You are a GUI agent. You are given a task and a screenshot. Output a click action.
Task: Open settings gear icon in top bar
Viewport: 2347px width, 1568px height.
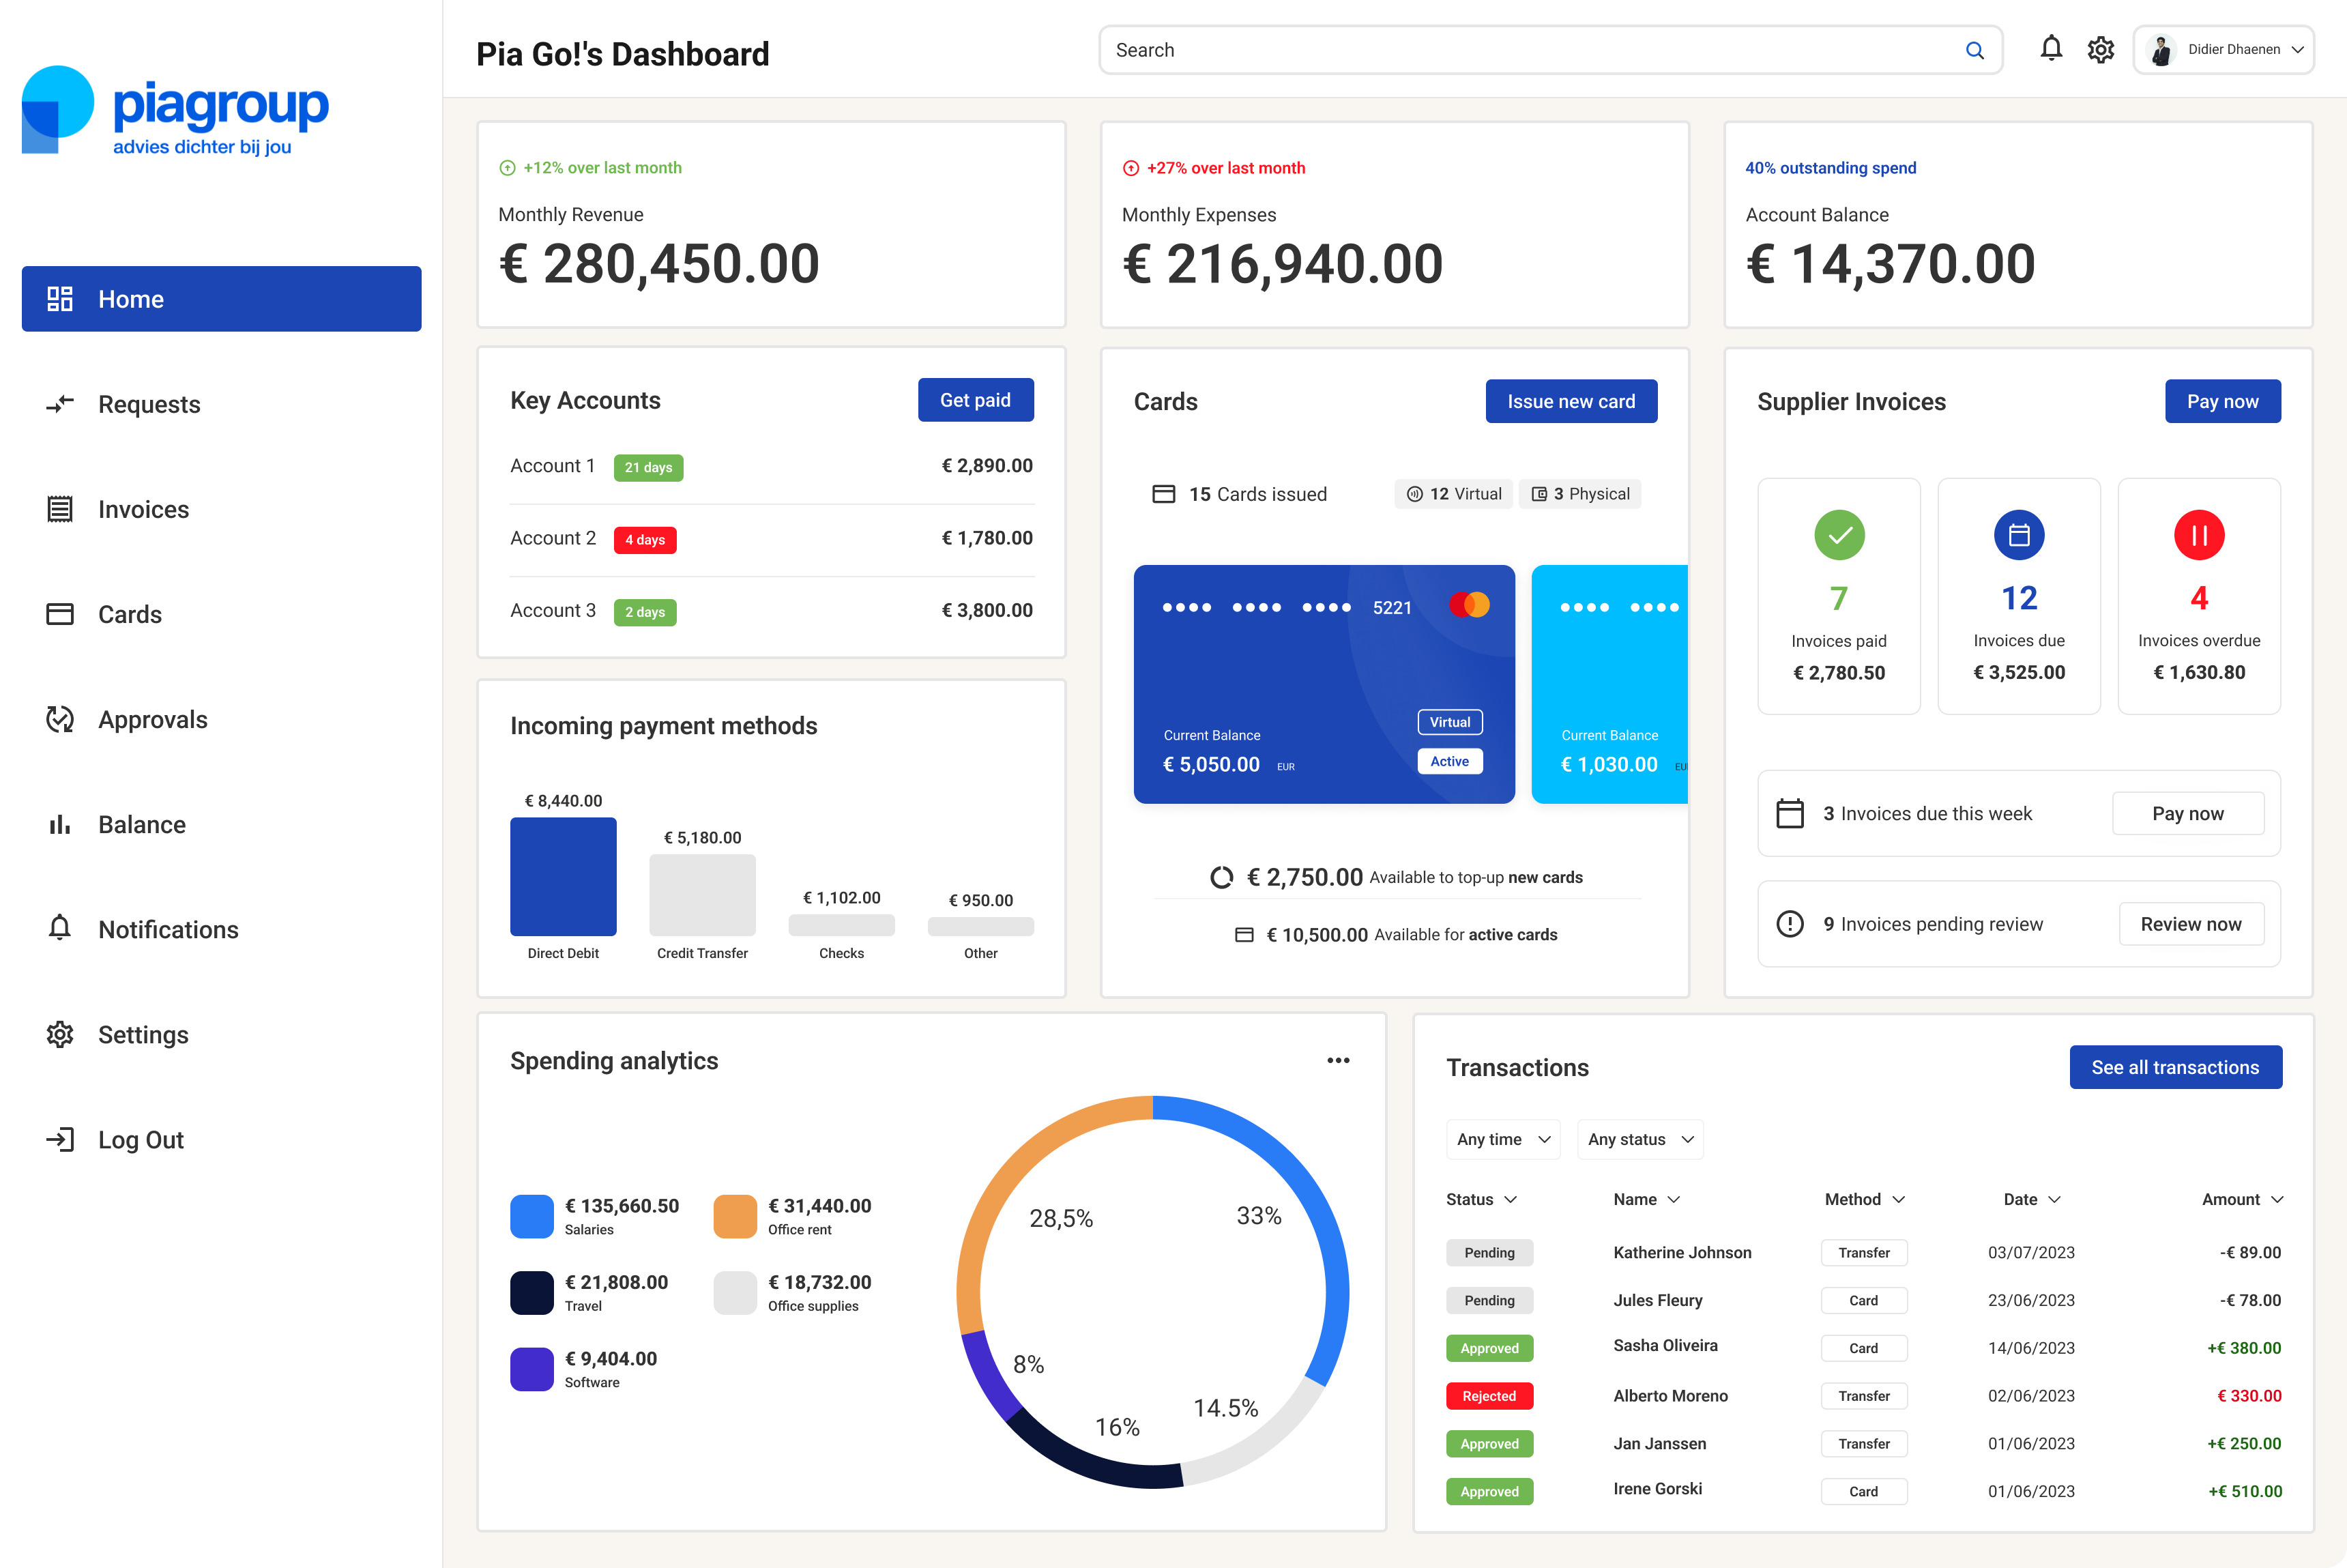click(2100, 49)
